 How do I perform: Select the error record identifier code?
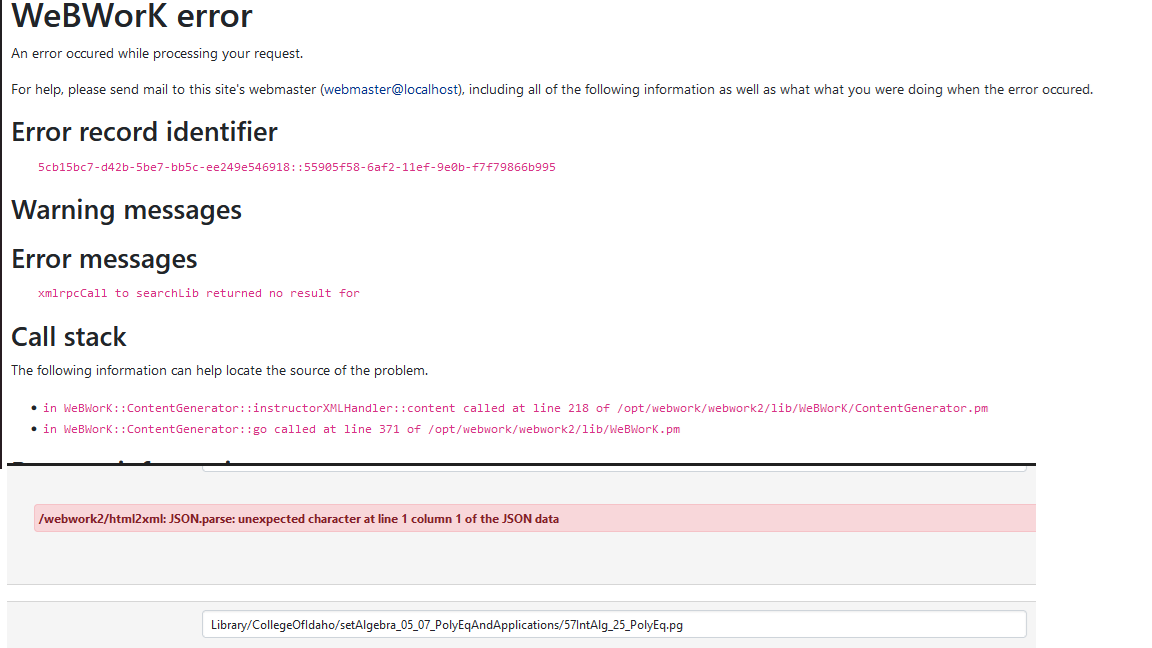click(x=297, y=168)
